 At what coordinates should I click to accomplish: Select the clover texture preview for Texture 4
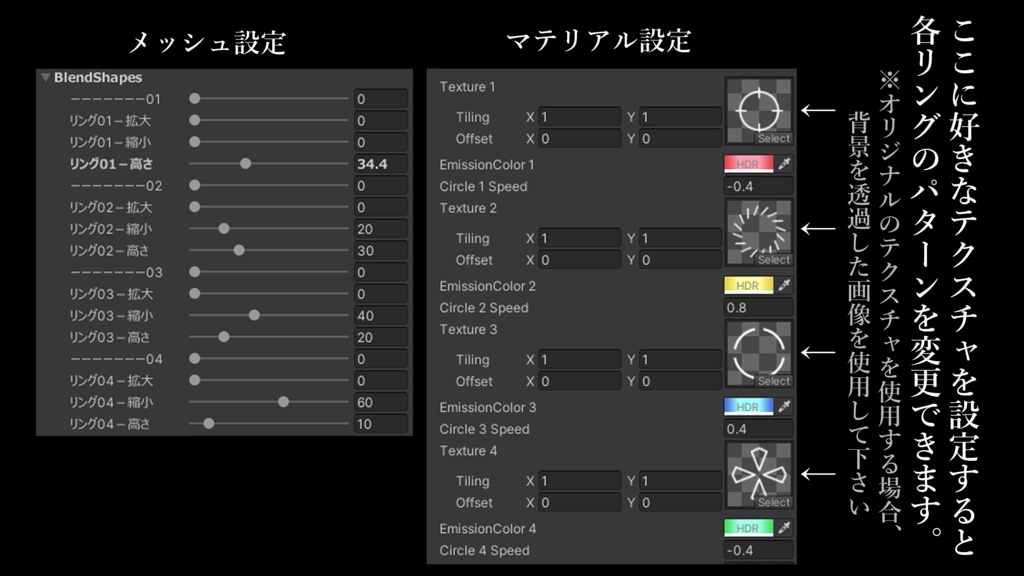757,473
